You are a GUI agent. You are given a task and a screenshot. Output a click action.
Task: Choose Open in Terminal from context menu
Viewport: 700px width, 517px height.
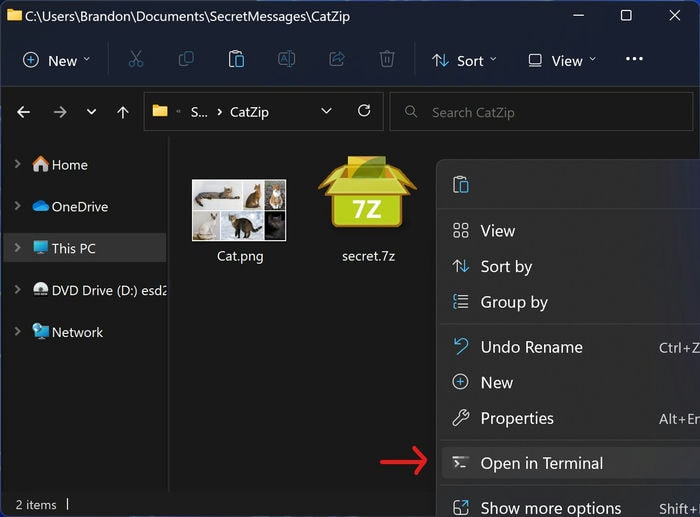point(541,463)
